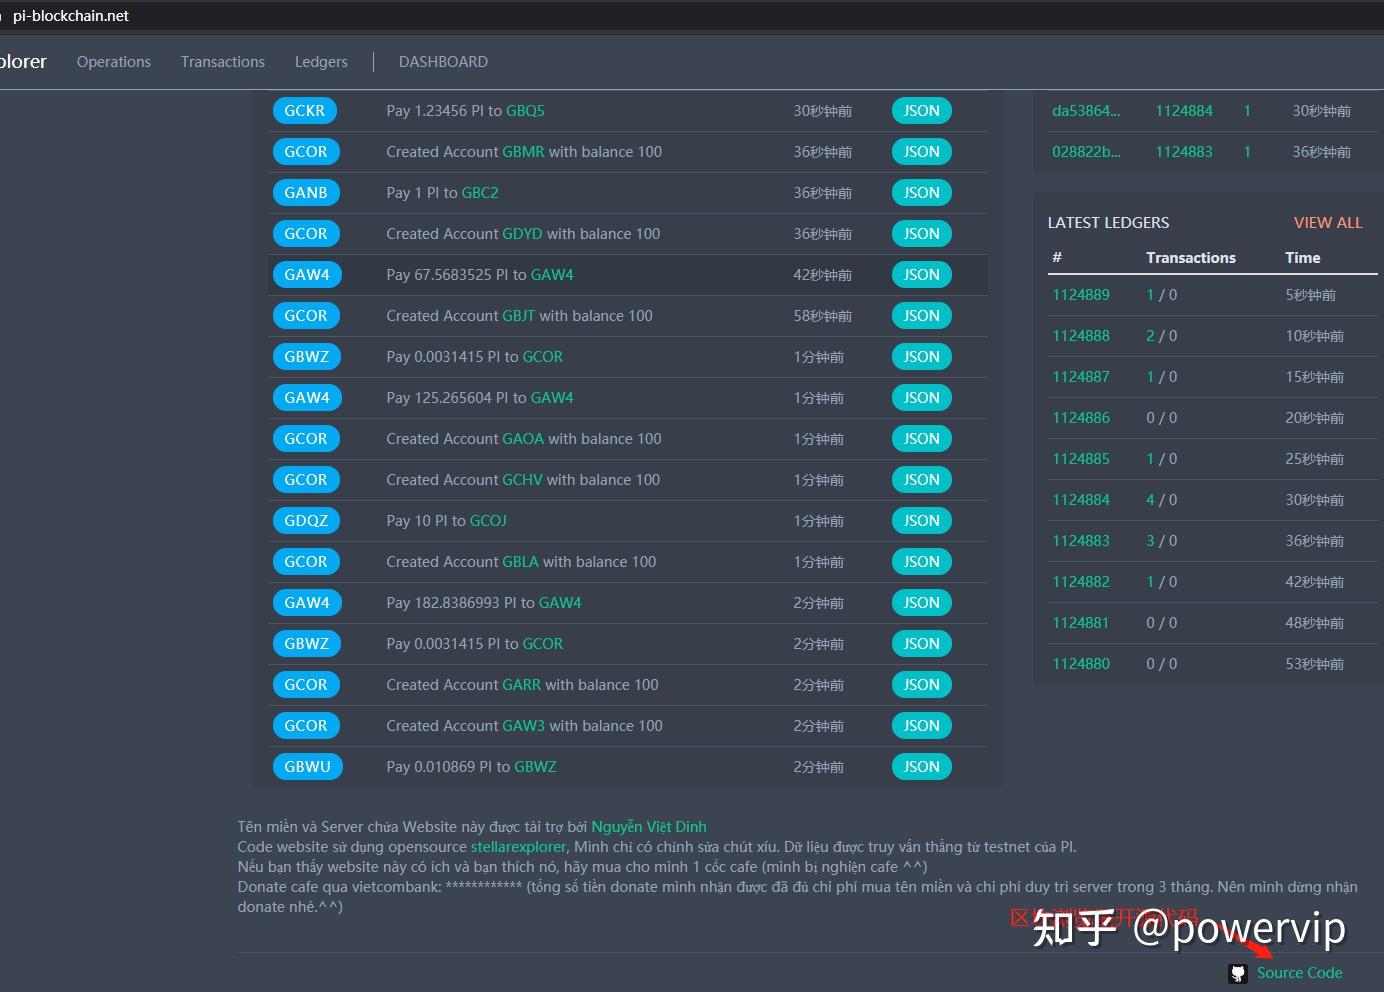
Task: Open the Ledgers navigation item
Action: pos(321,62)
